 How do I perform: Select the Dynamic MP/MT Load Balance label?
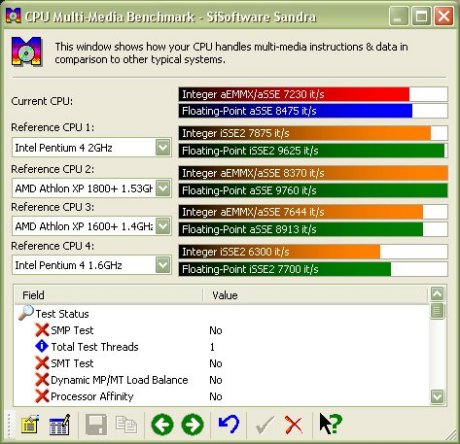(119, 380)
